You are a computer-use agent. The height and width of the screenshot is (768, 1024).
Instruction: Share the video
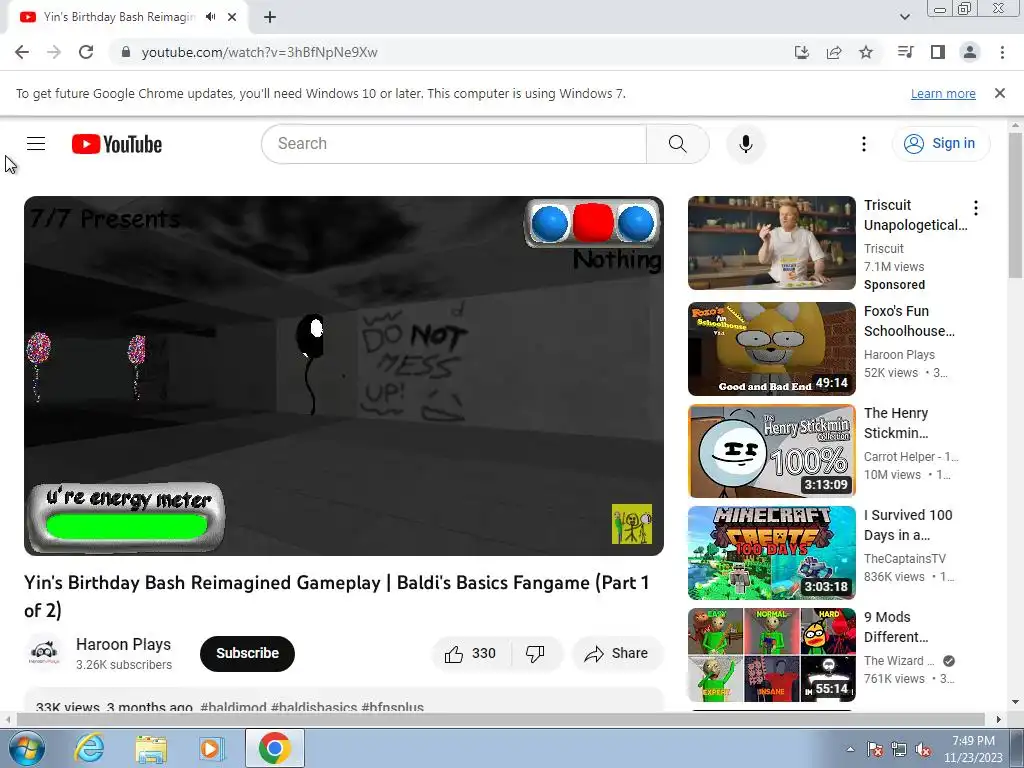tap(617, 653)
